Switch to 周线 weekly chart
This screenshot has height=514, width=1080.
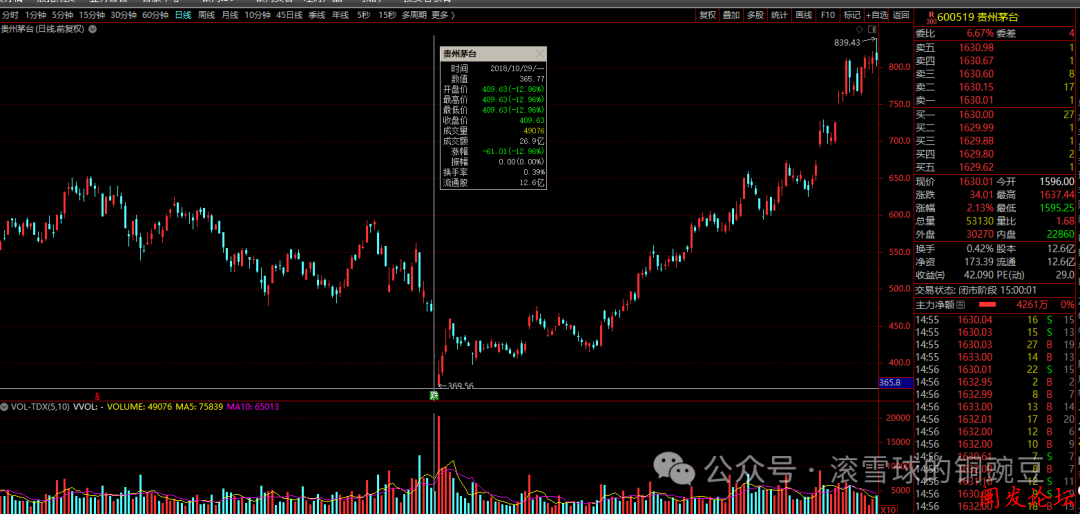[206, 15]
